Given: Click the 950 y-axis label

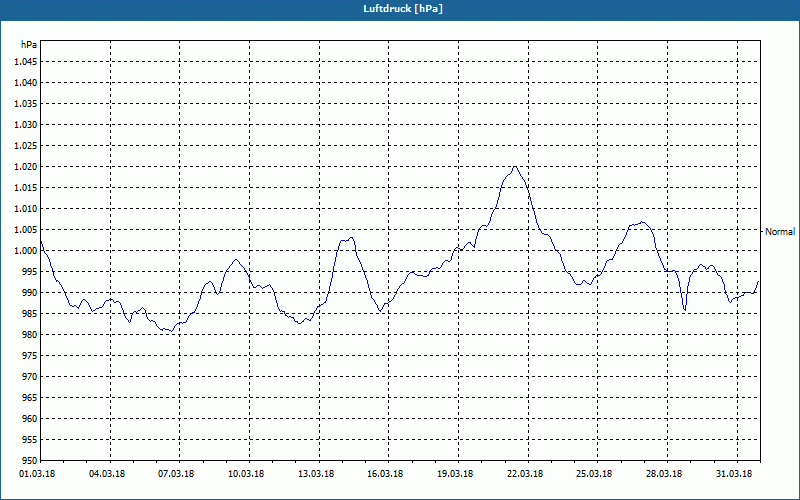Looking at the screenshot, I should click(x=30, y=461).
